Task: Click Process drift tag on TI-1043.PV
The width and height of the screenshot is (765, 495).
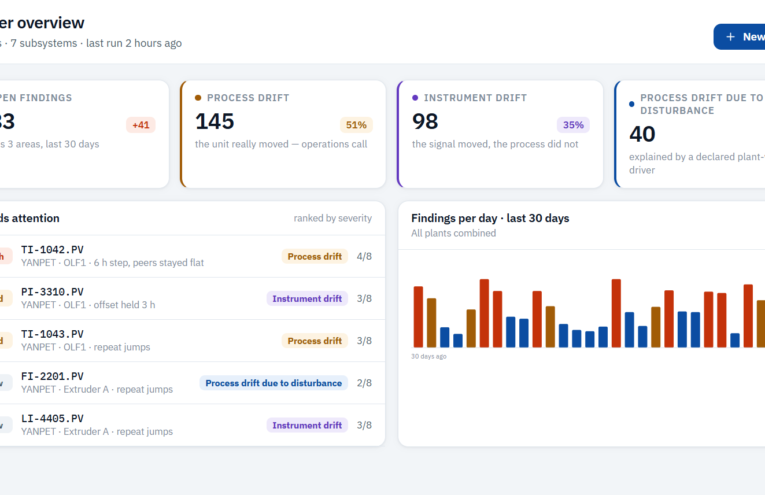Action: pos(315,341)
